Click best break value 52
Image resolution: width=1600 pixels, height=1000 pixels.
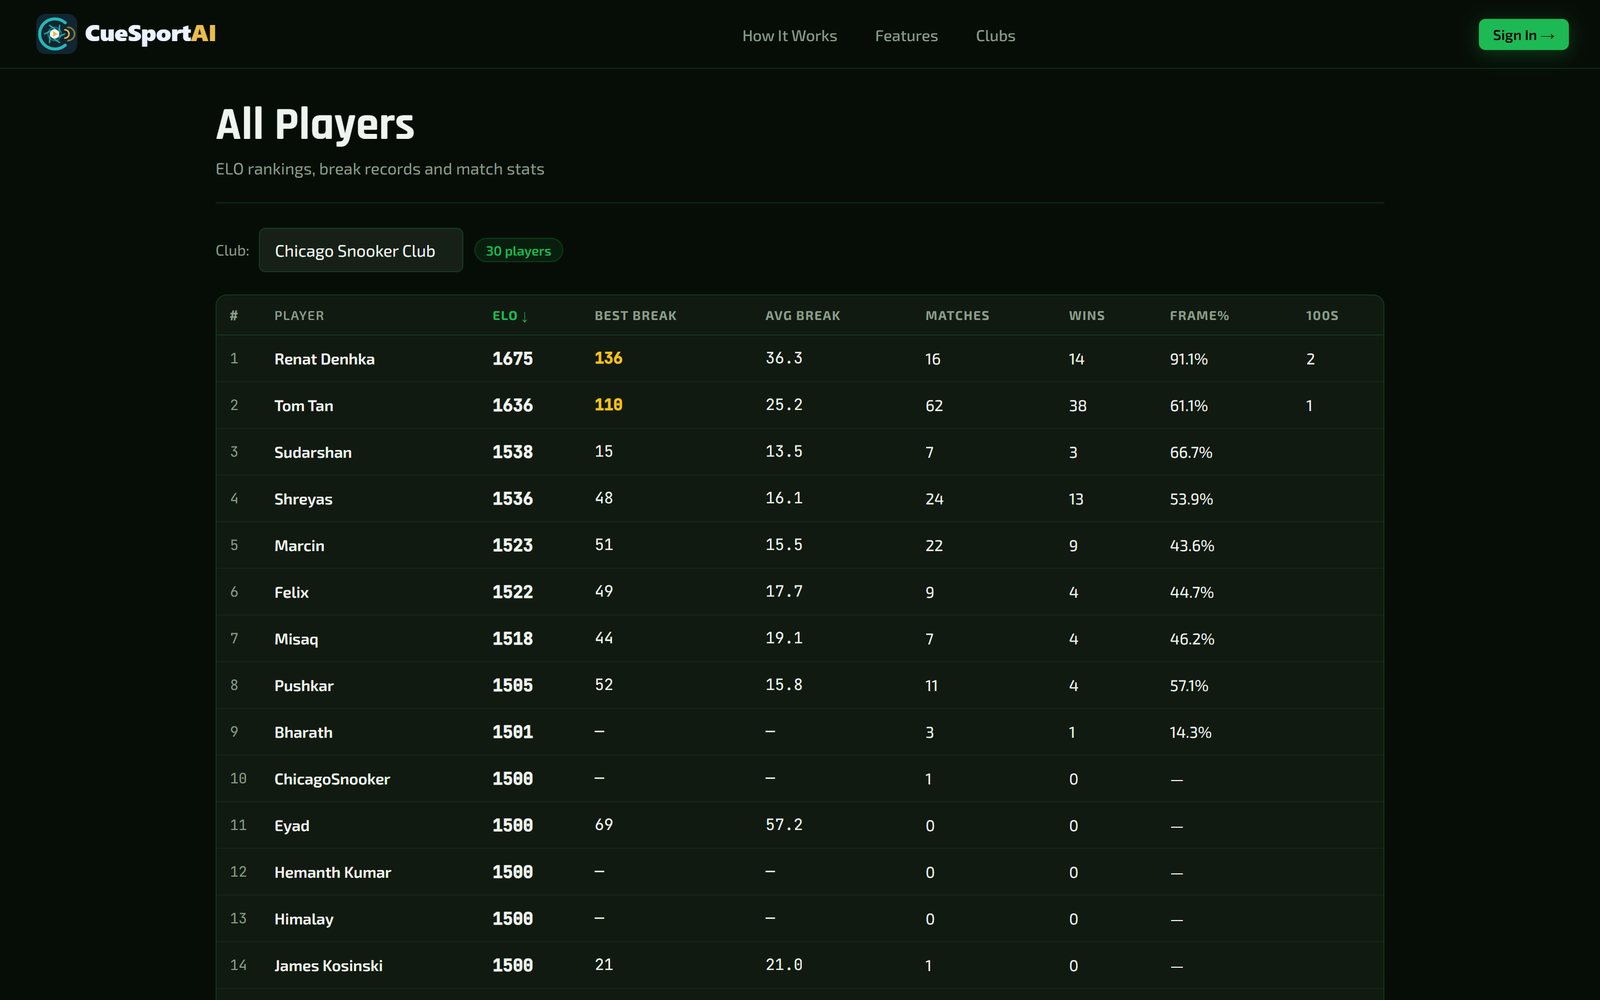(603, 685)
